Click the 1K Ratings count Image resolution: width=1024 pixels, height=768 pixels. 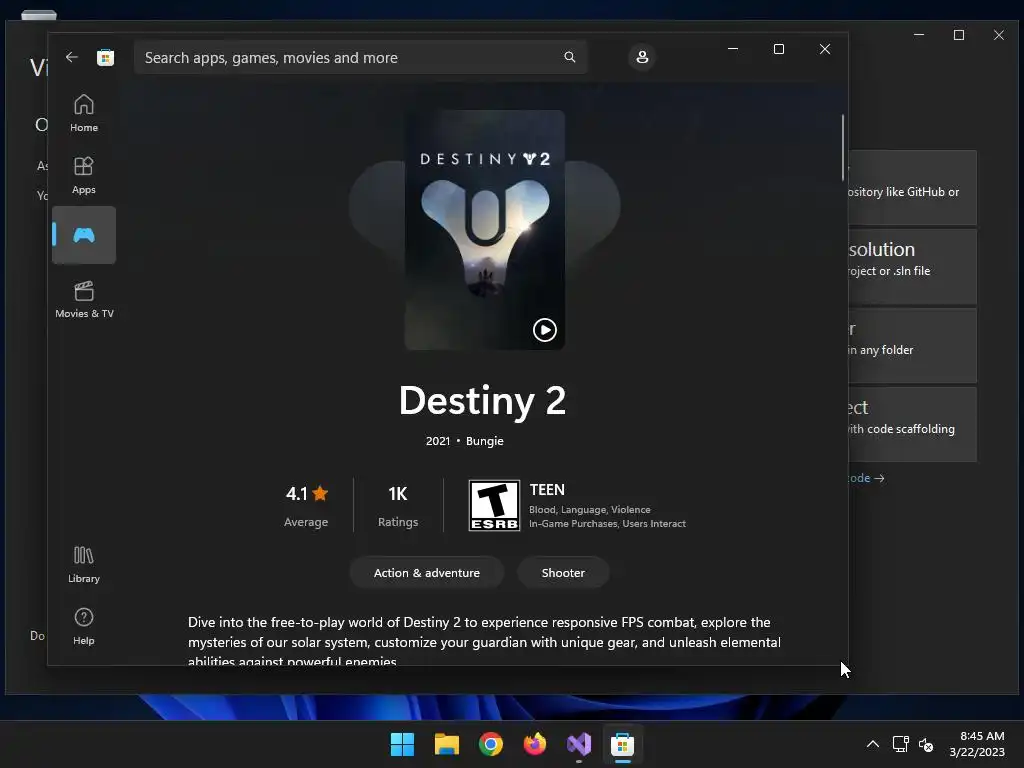(398, 505)
